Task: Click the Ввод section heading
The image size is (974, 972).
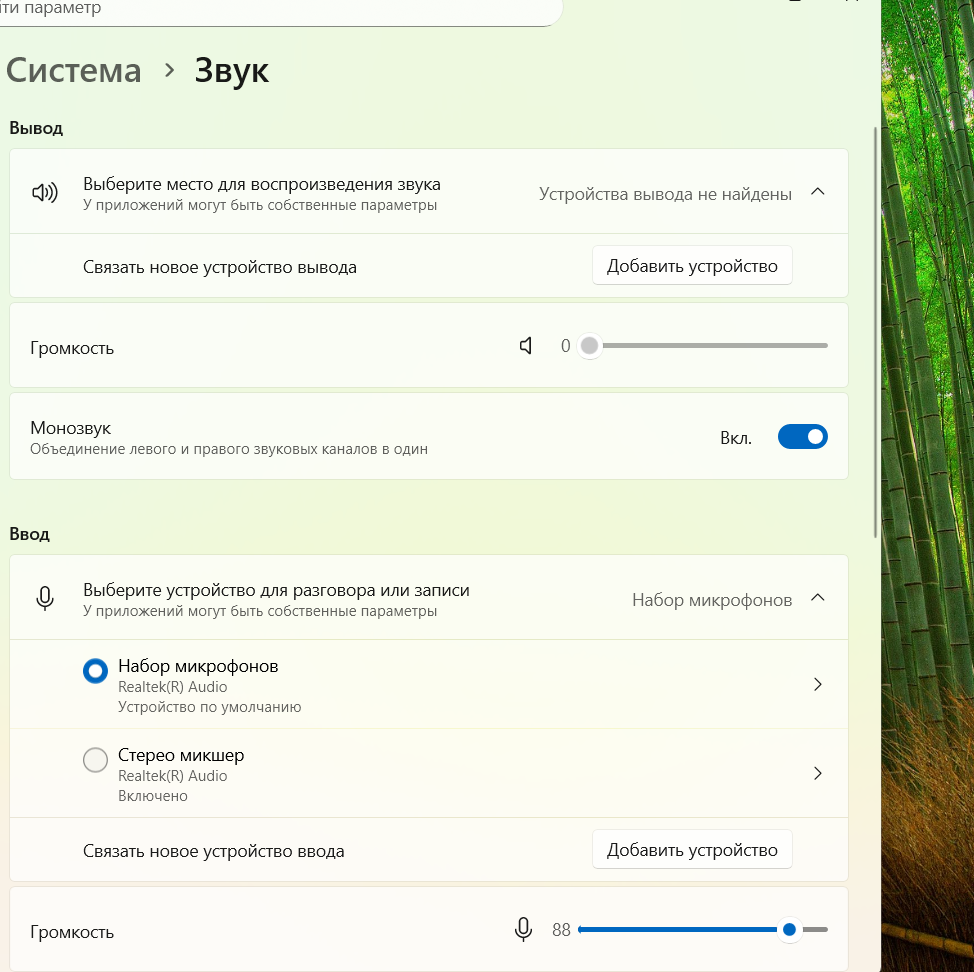Action: pos(29,534)
